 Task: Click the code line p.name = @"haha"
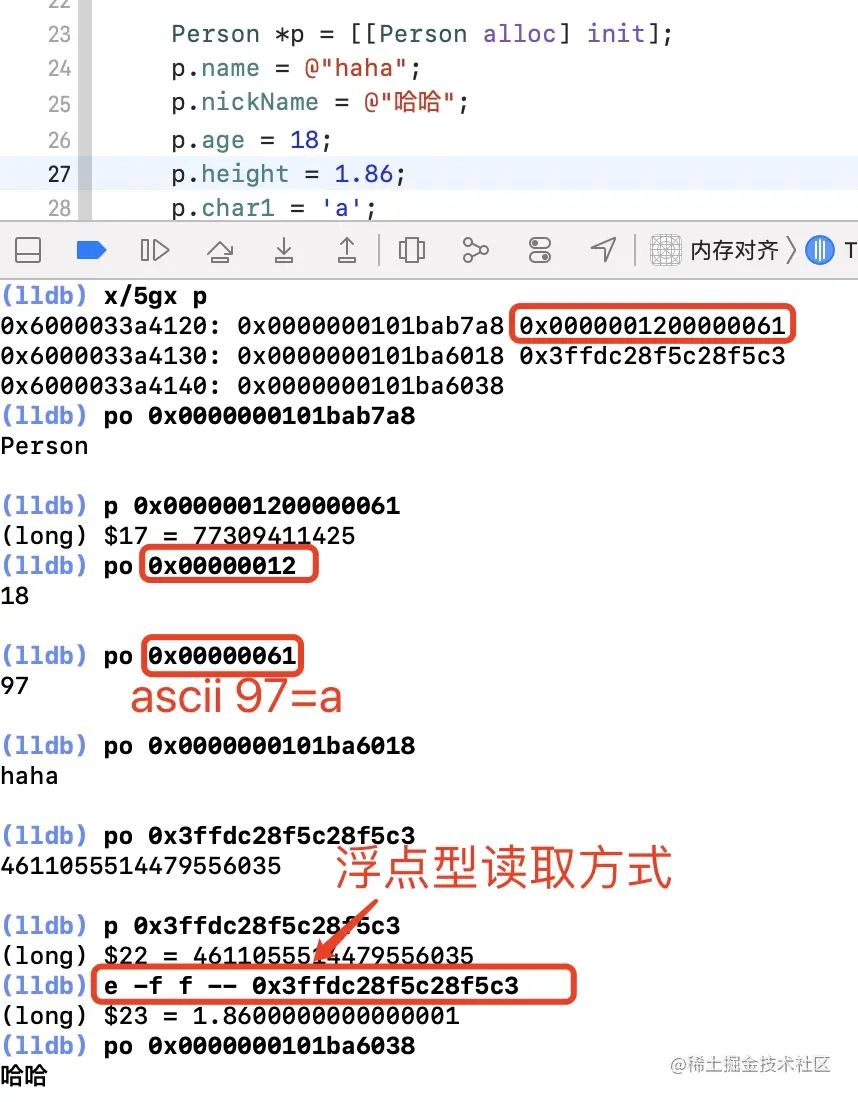point(296,68)
